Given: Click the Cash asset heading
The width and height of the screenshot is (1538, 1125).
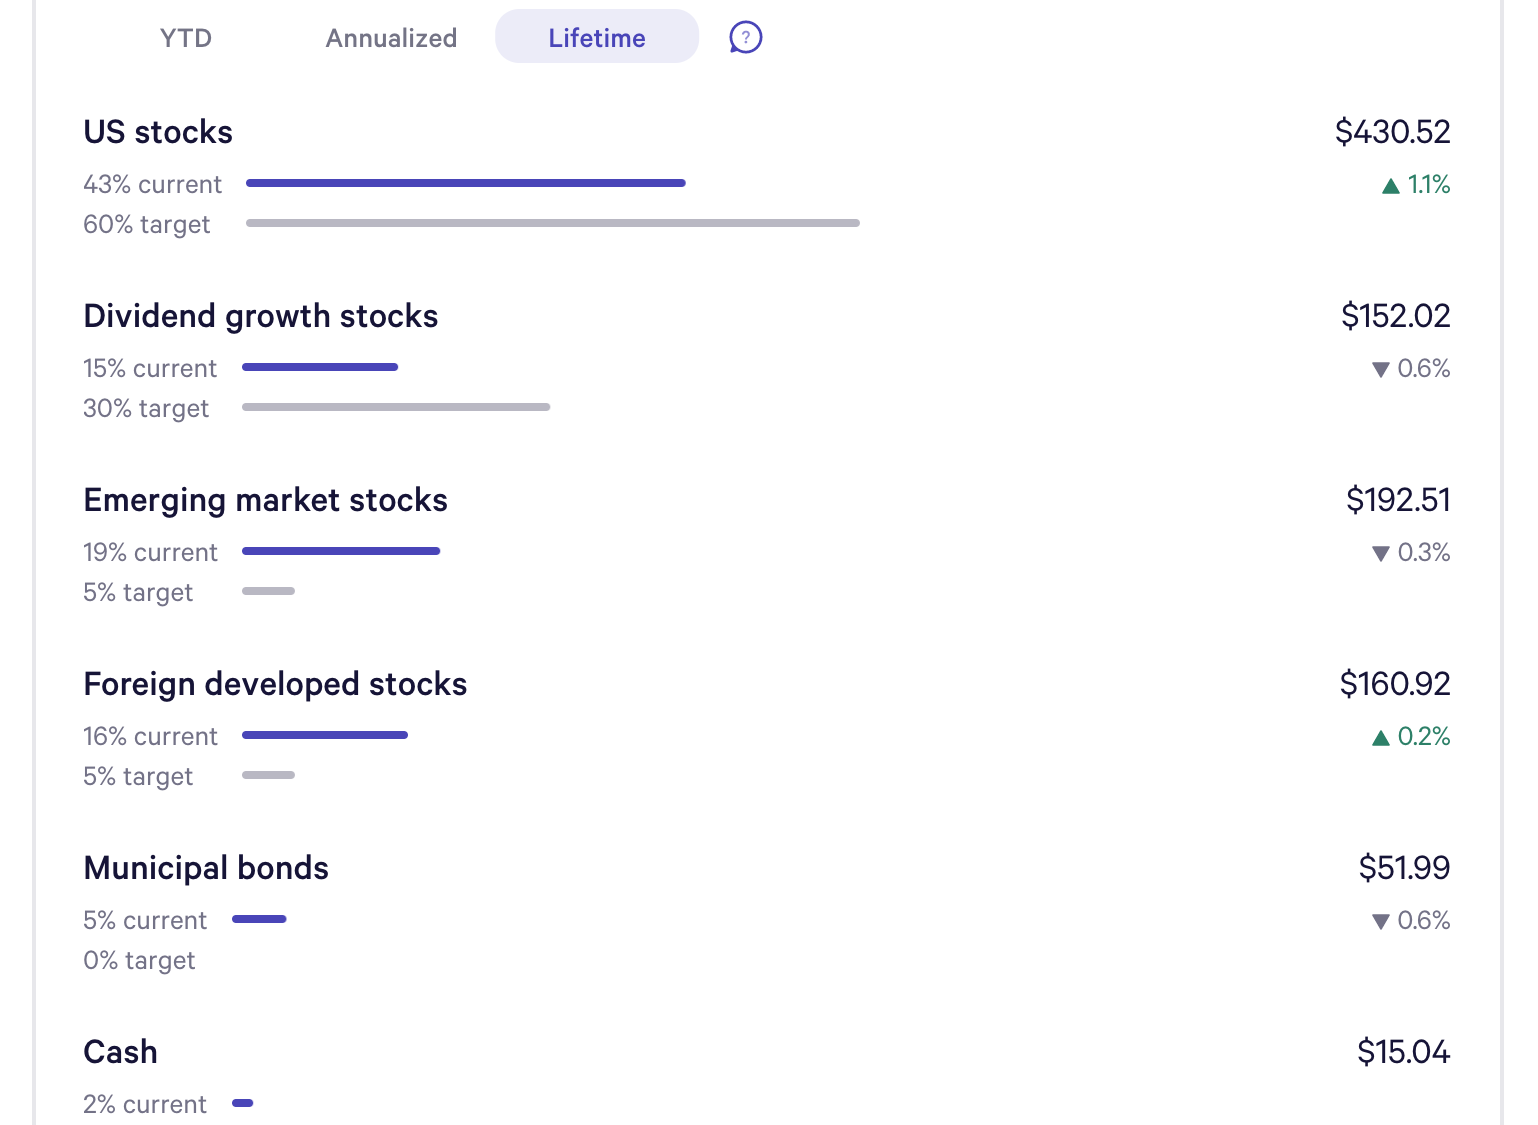Looking at the screenshot, I should click(x=121, y=1052).
